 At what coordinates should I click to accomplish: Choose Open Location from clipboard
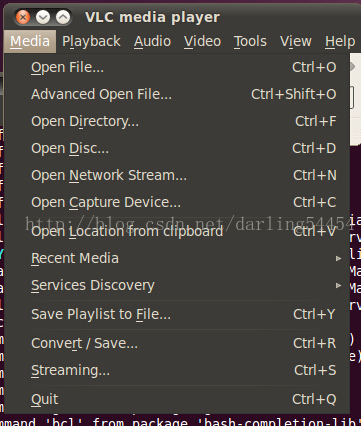point(177,231)
